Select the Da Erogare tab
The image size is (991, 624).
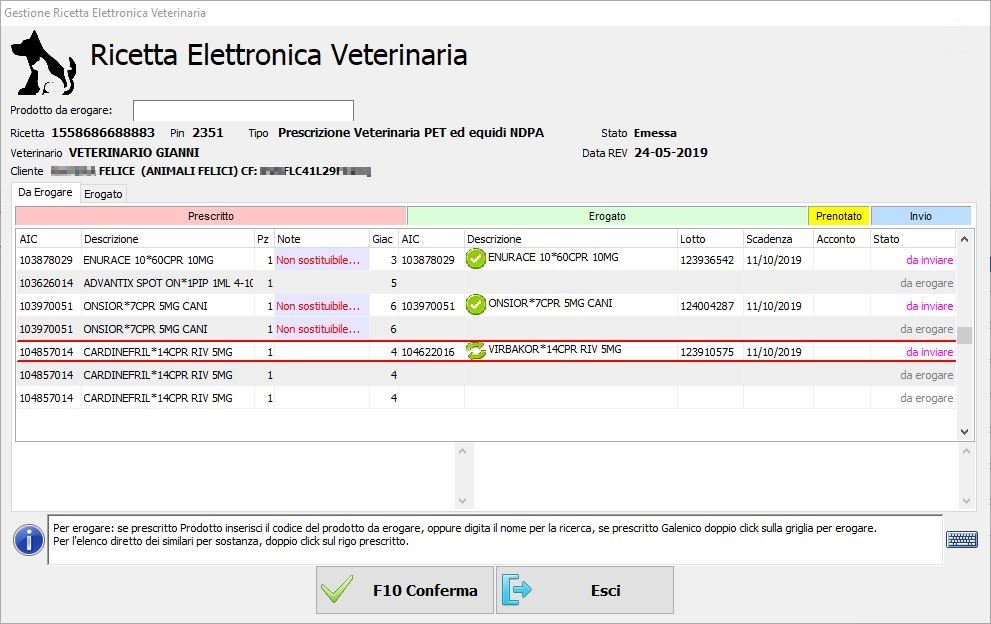(45, 192)
